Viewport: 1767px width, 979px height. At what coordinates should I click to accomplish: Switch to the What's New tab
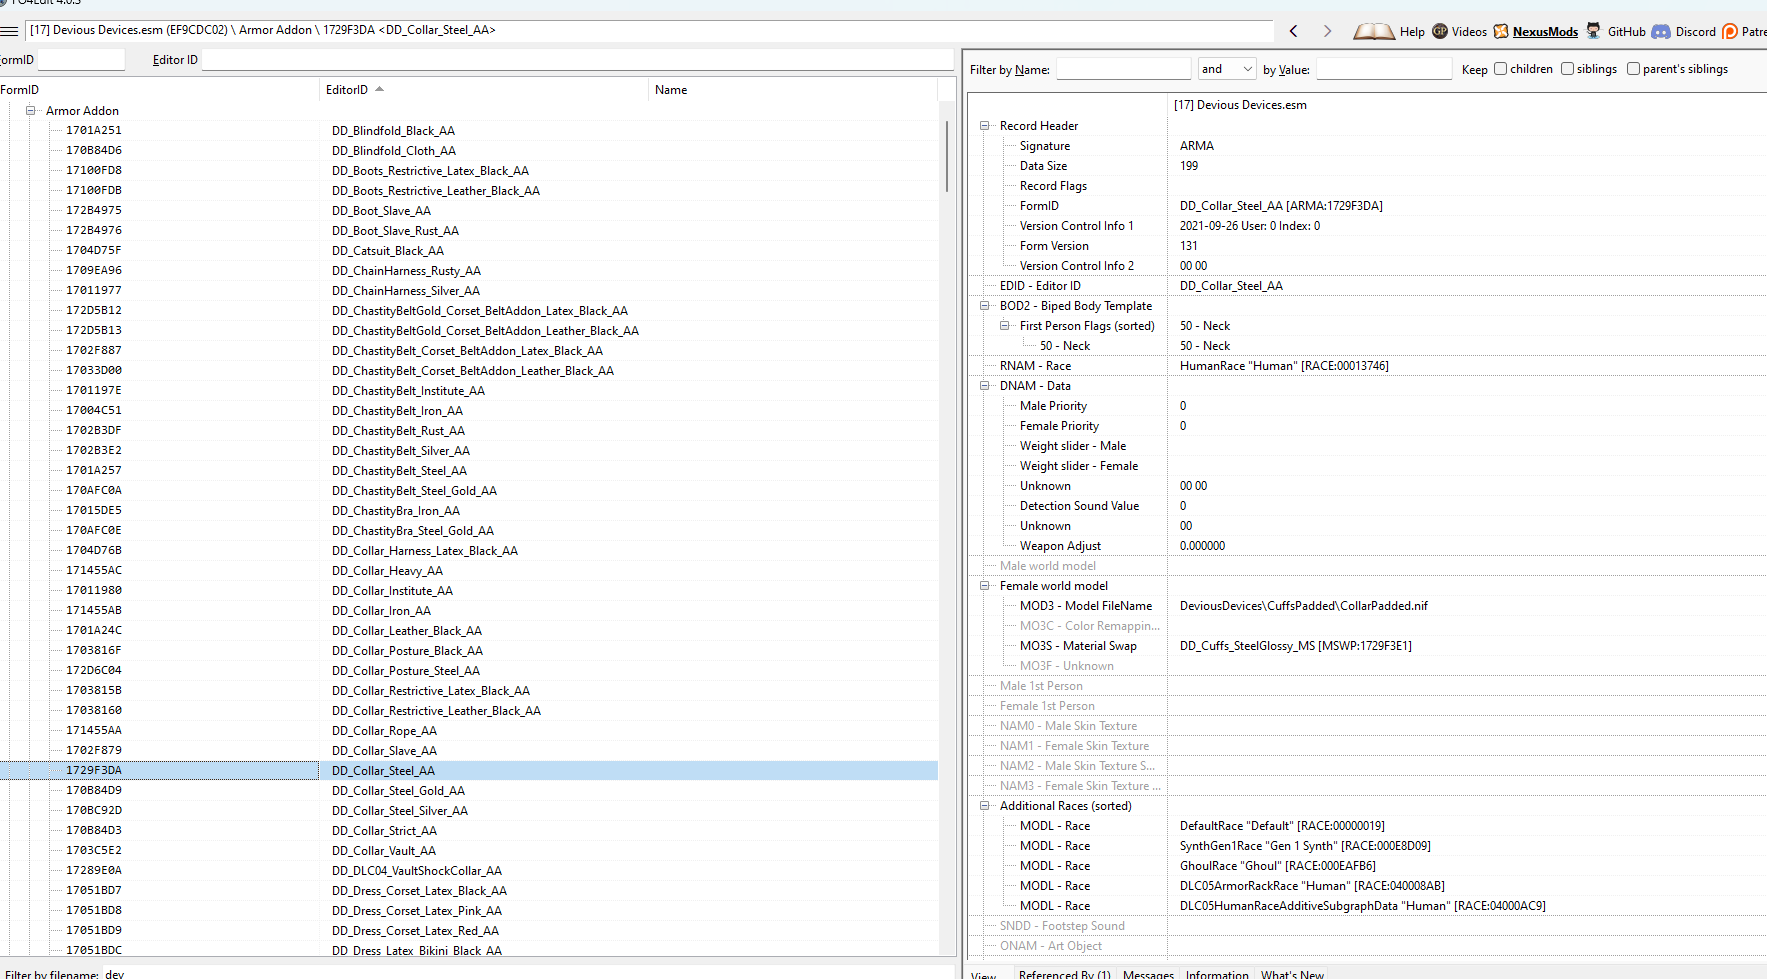coord(1292,974)
